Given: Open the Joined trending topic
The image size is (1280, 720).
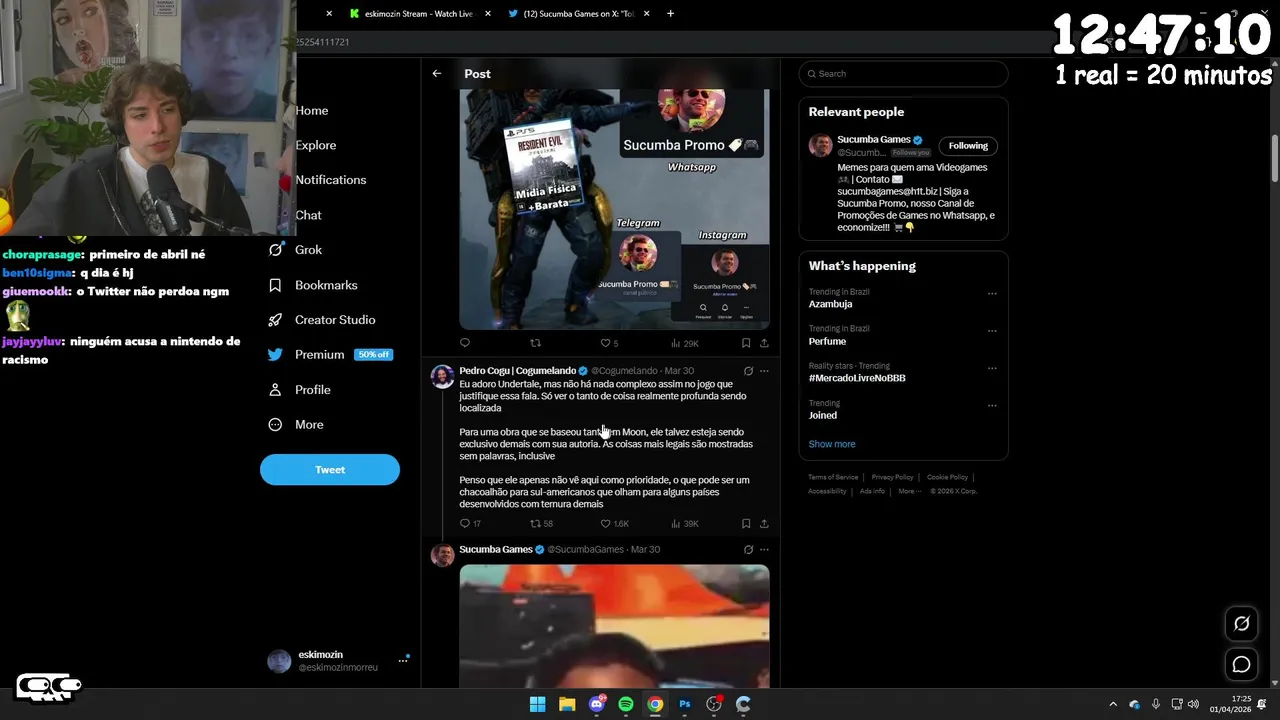Looking at the screenshot, I should [823, 415].
